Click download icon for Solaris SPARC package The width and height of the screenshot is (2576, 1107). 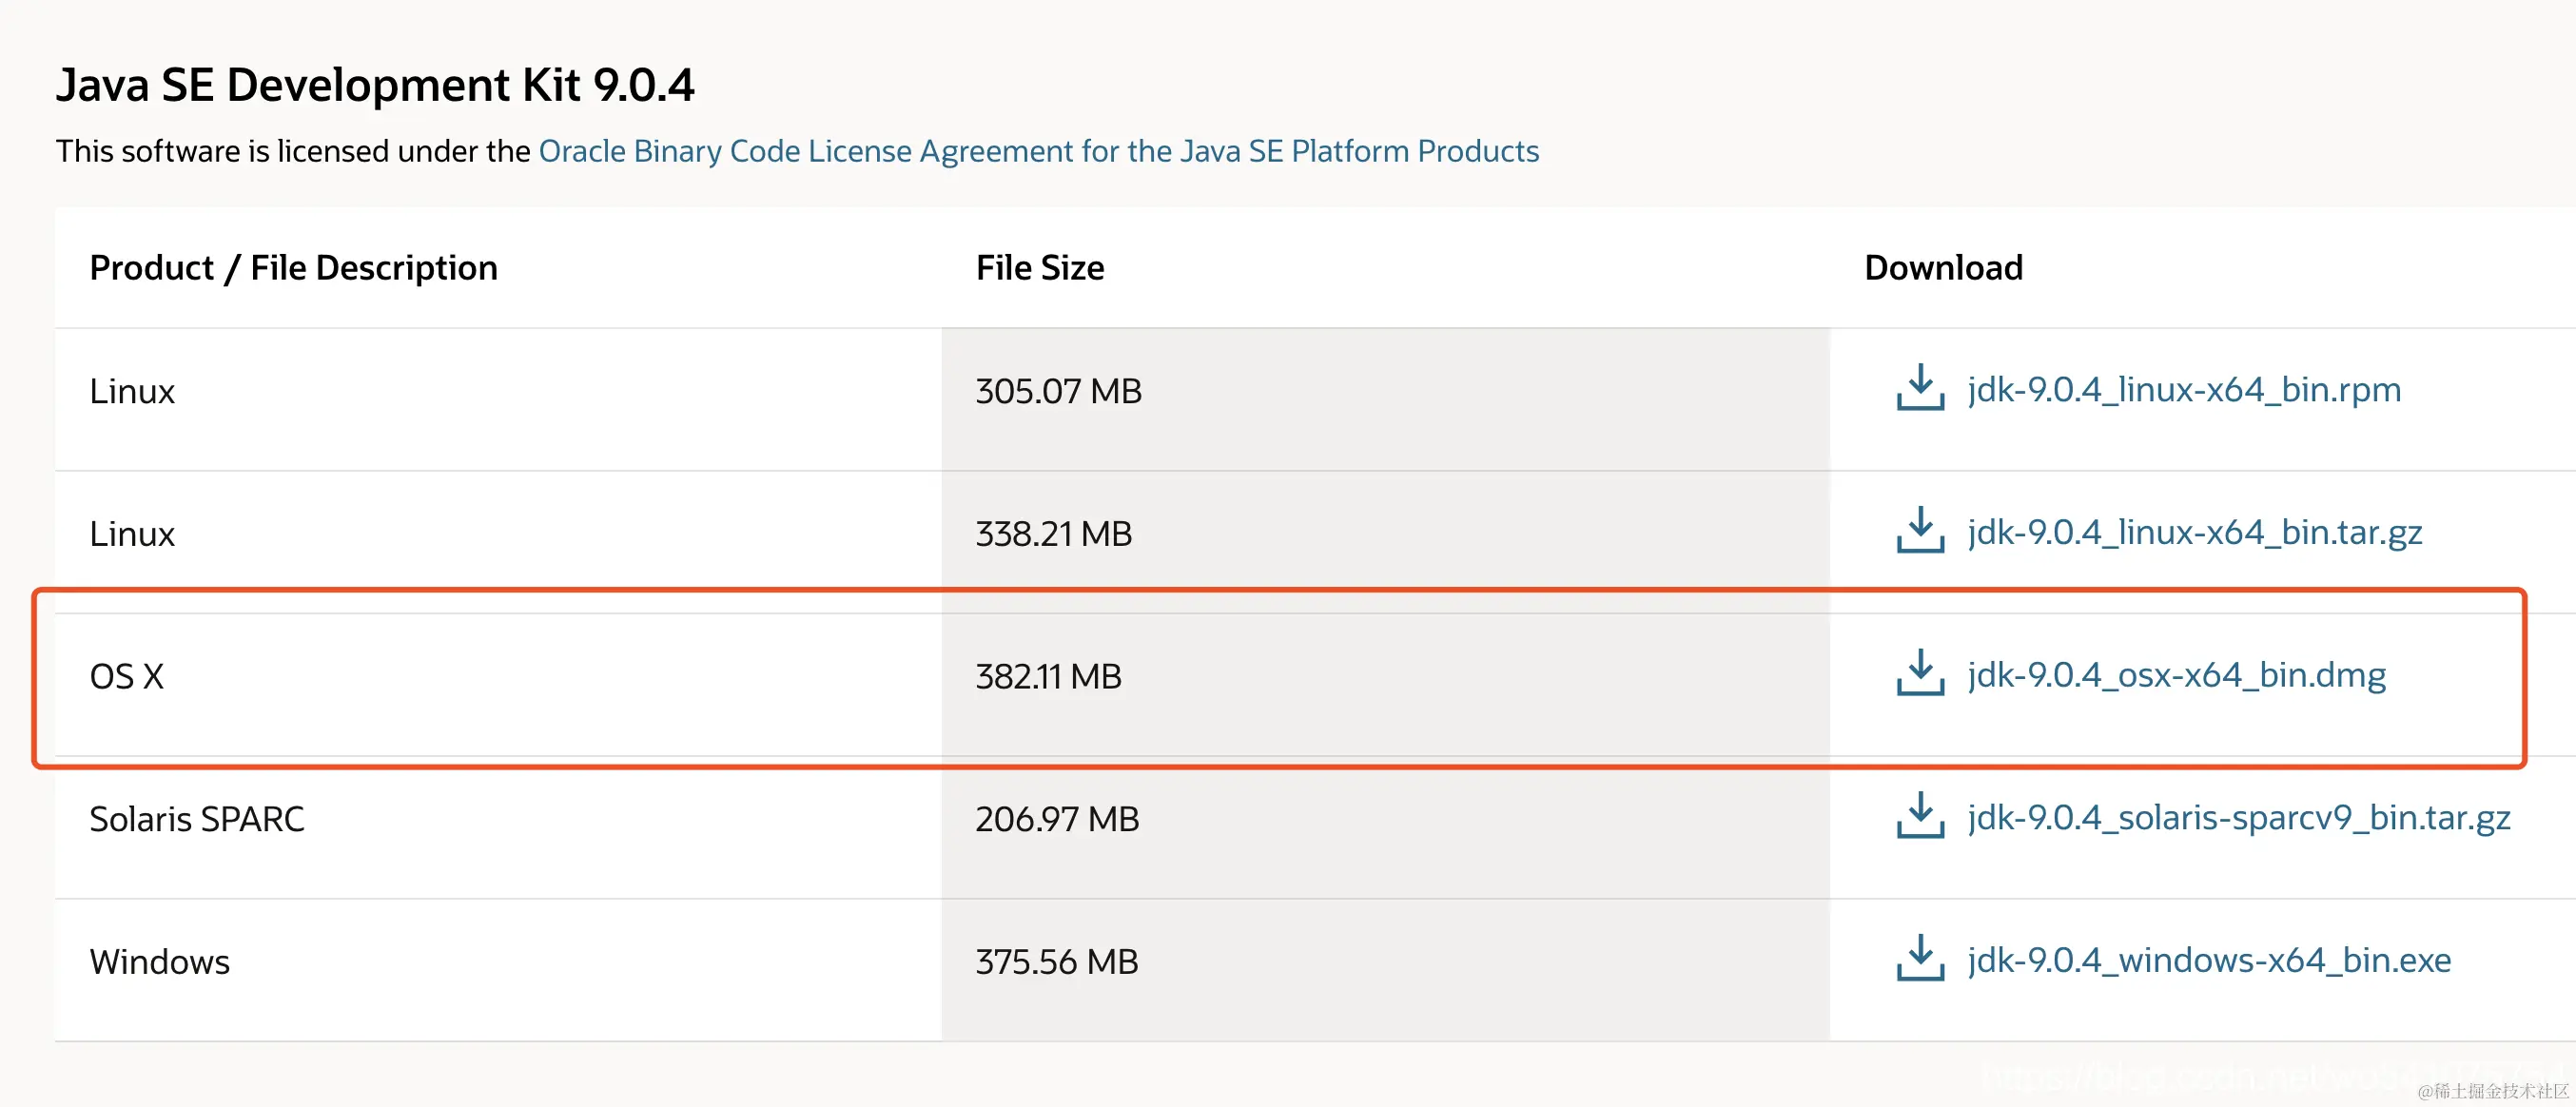[x=1919, y=817]
